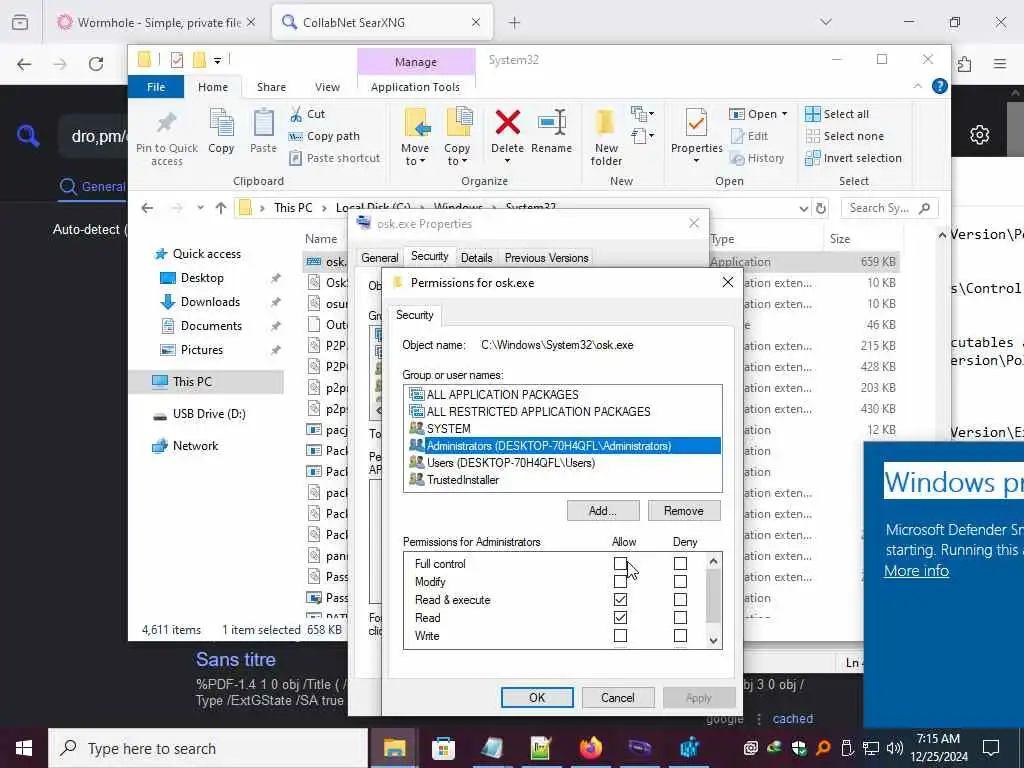Screen dimensions: 1024x768
Task: Click Select none in ribbon
Action: [x=844, y=136]
